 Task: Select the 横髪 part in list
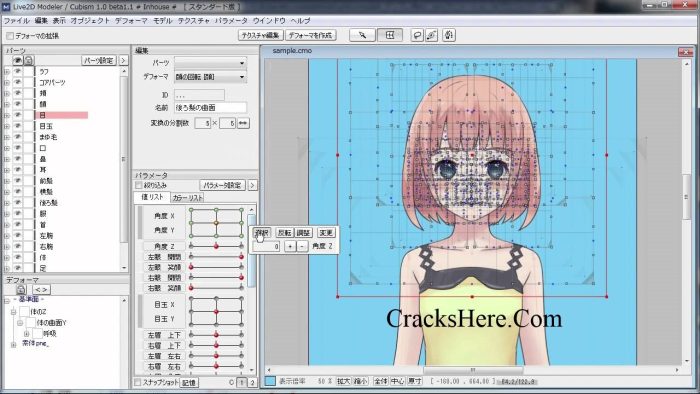click(x=46, y=191)
